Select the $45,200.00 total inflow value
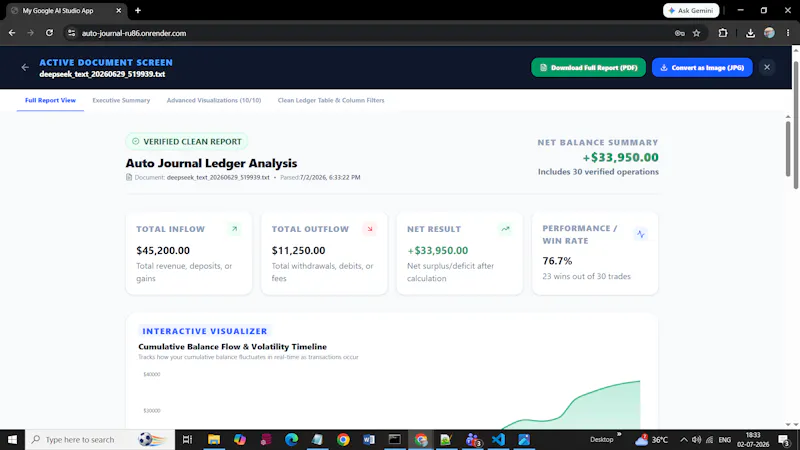The height and width of the screenshot is (450, 800). click(163, 251)
